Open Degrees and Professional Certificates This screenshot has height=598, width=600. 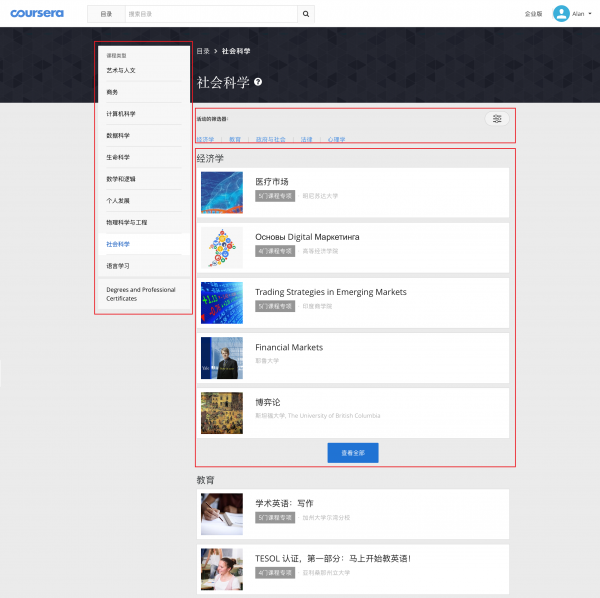(141, 294)
